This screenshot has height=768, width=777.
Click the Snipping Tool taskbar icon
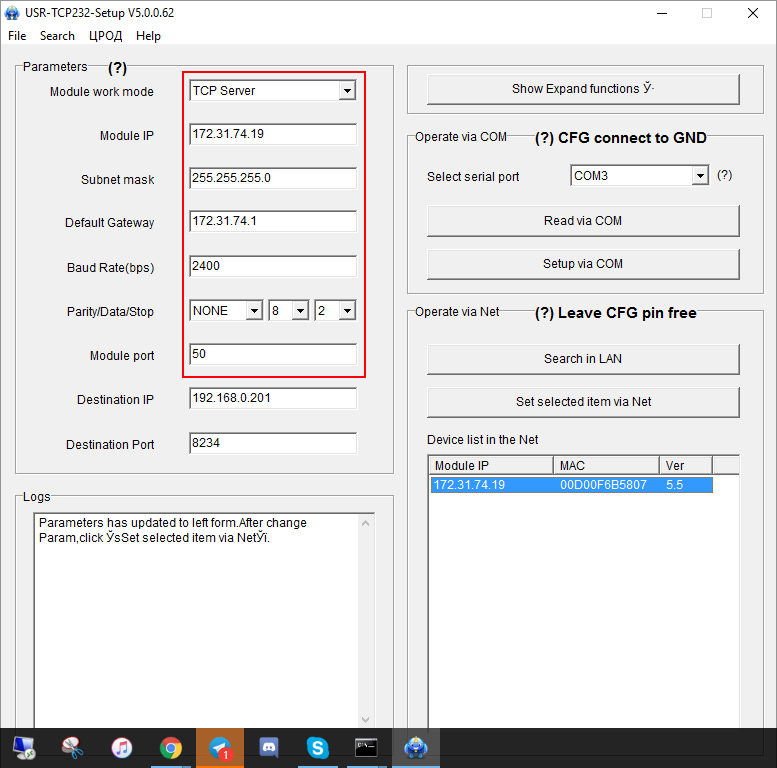(72, 747)
